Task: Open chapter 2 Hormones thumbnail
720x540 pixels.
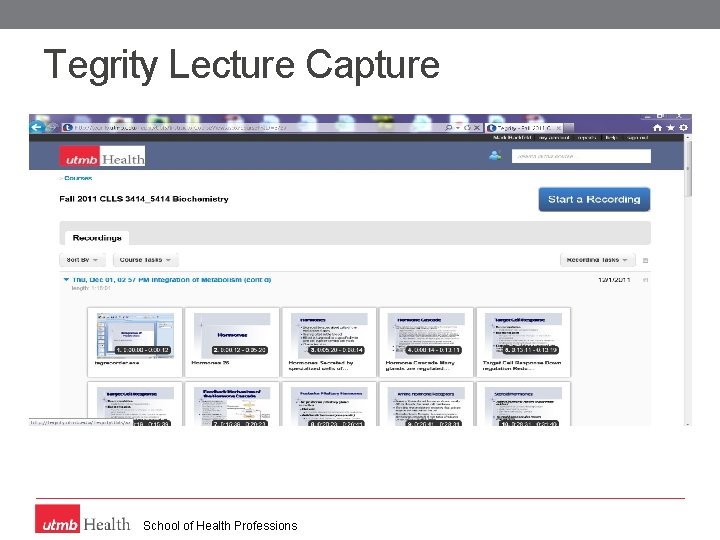Action: coord(232,342)
